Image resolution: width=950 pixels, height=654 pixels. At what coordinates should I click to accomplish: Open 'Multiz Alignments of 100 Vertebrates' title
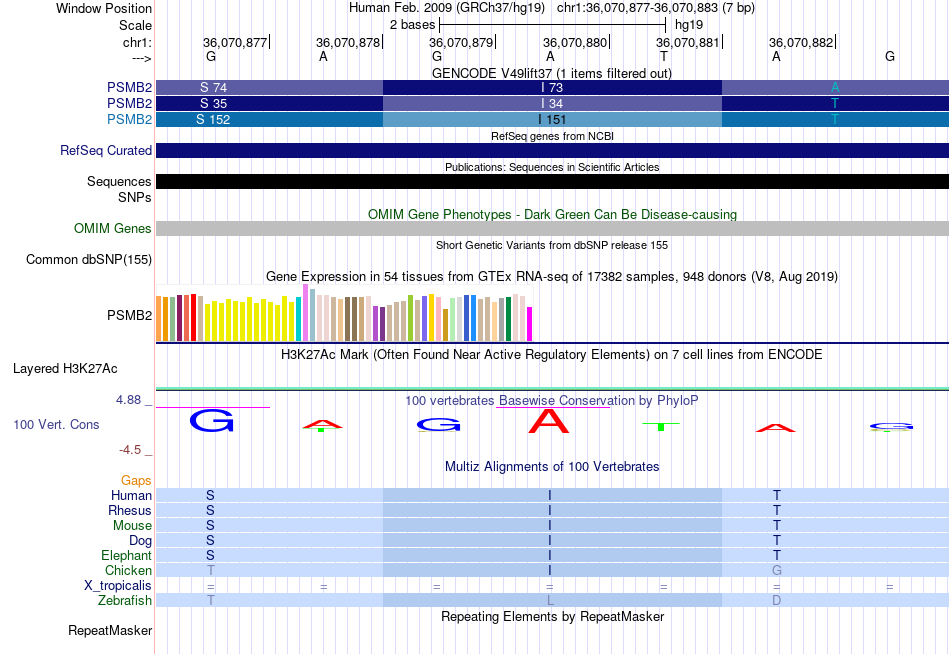click(552, 467)
